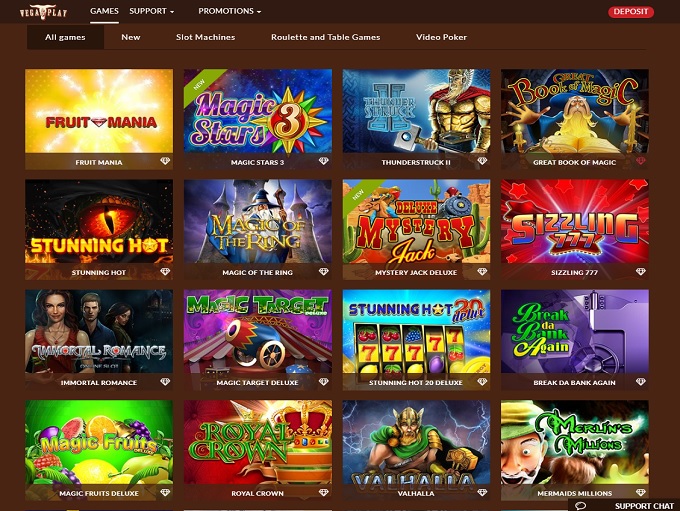Screen dimensions: 680x511
Task: Click the diamond icon on Great Book of Magic
Action: pos(641,161)
